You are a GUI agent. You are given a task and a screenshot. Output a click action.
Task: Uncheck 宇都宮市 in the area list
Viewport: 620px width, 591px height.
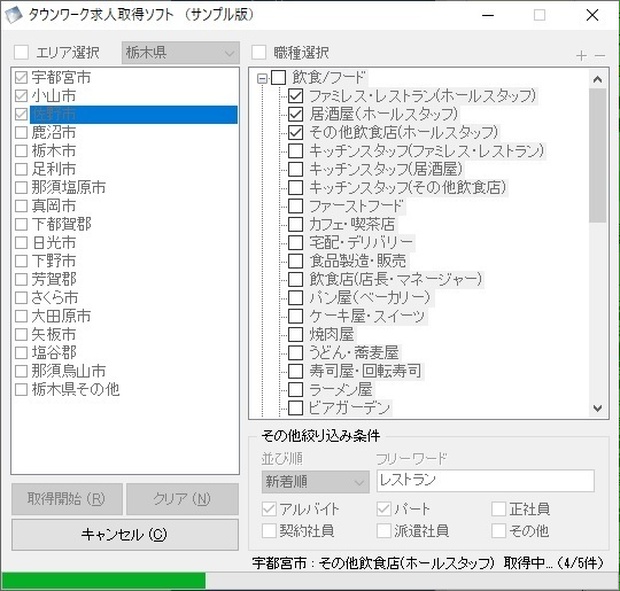(x=21, y=77)
